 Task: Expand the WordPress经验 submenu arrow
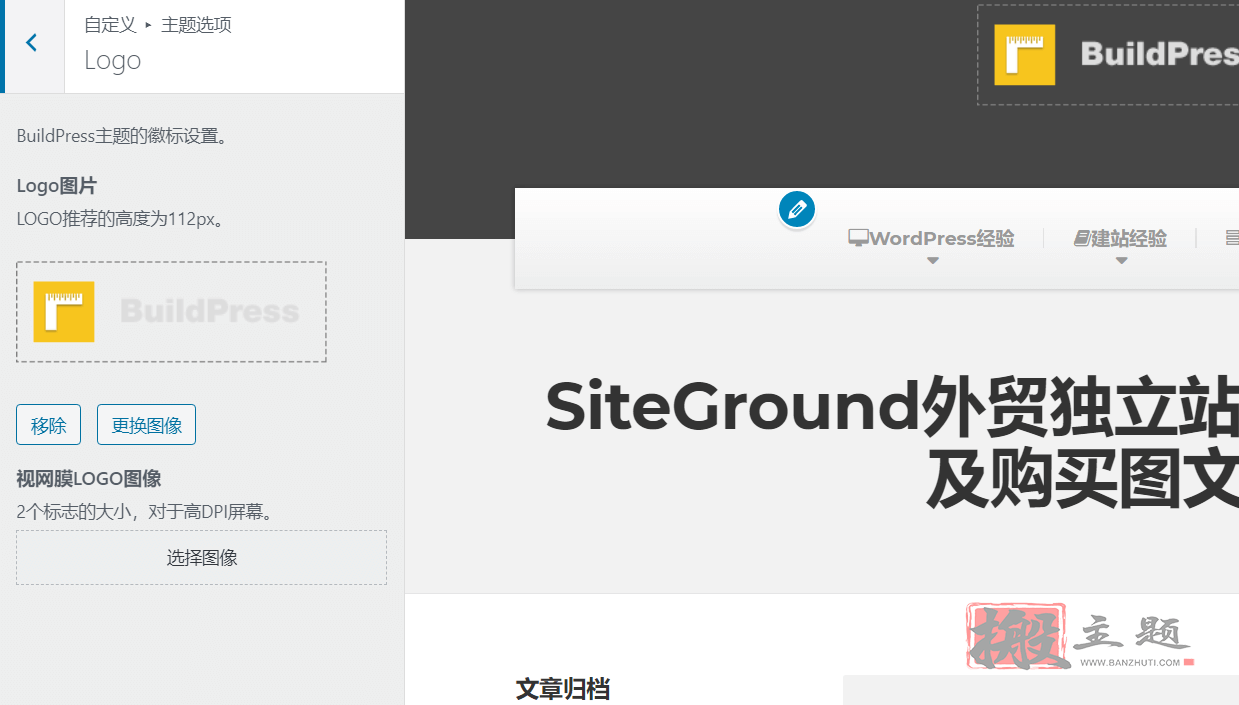[933, 261]
